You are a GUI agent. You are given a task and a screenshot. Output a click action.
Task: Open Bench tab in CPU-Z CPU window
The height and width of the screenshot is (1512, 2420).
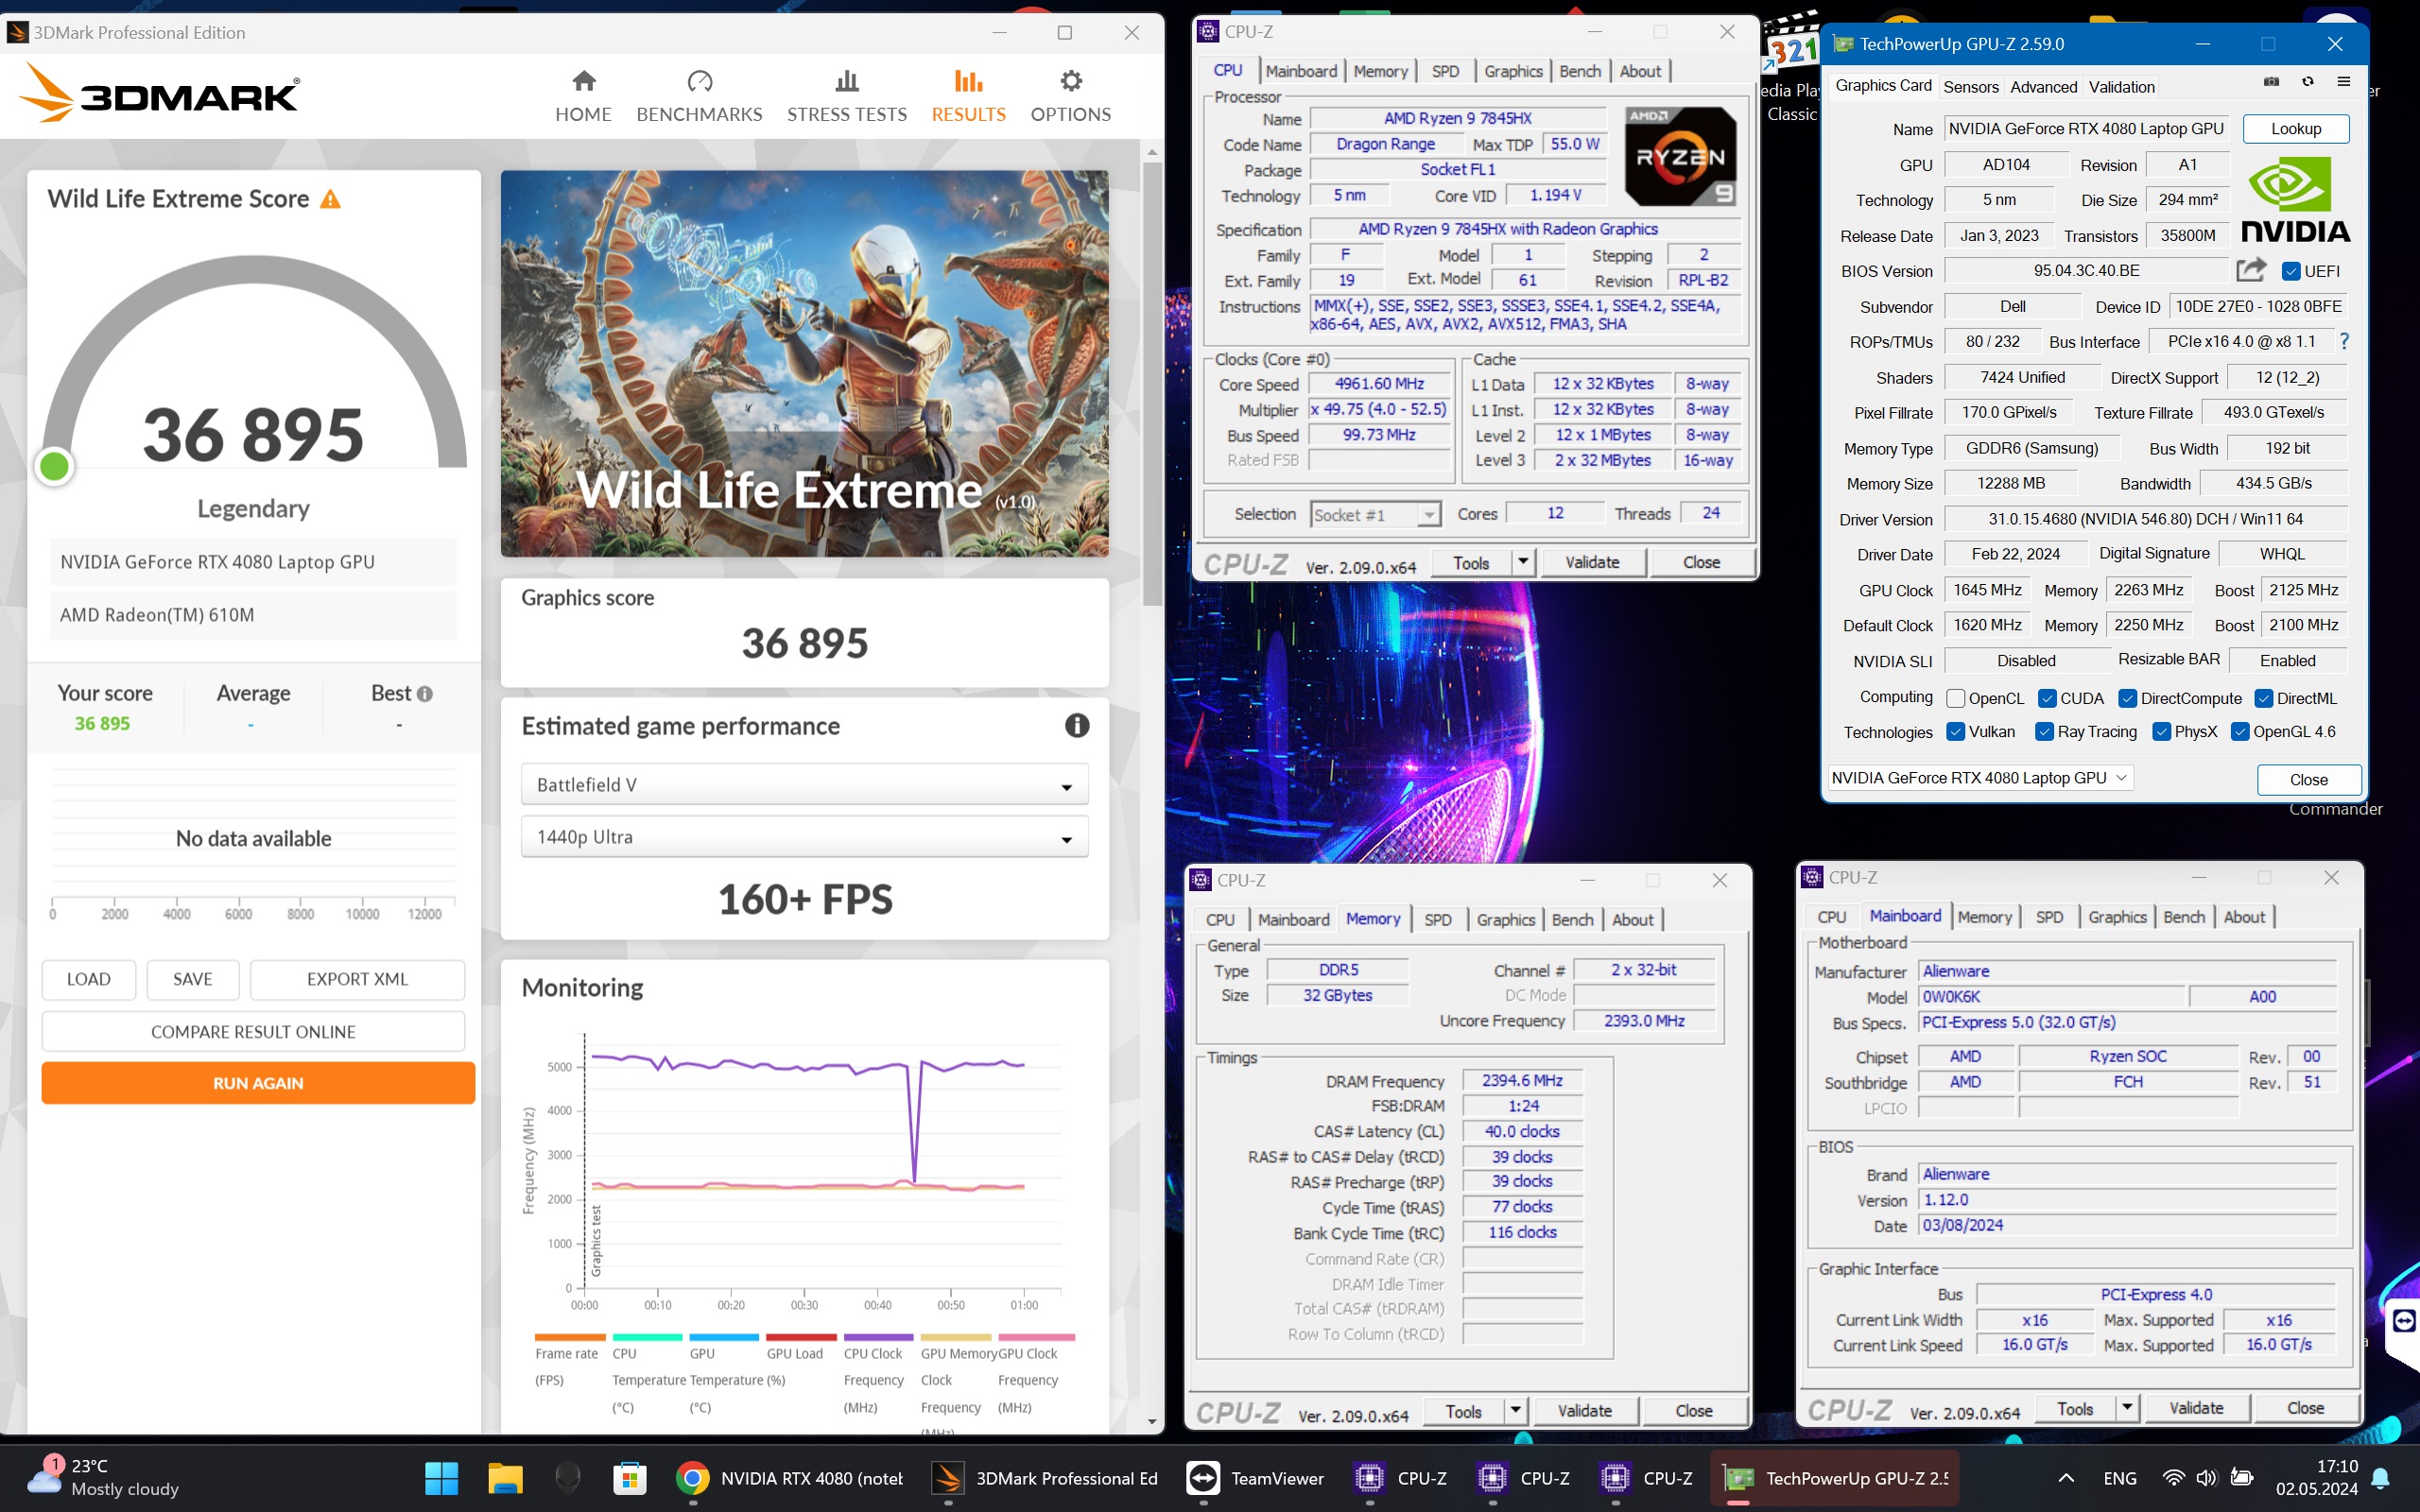1580,71
